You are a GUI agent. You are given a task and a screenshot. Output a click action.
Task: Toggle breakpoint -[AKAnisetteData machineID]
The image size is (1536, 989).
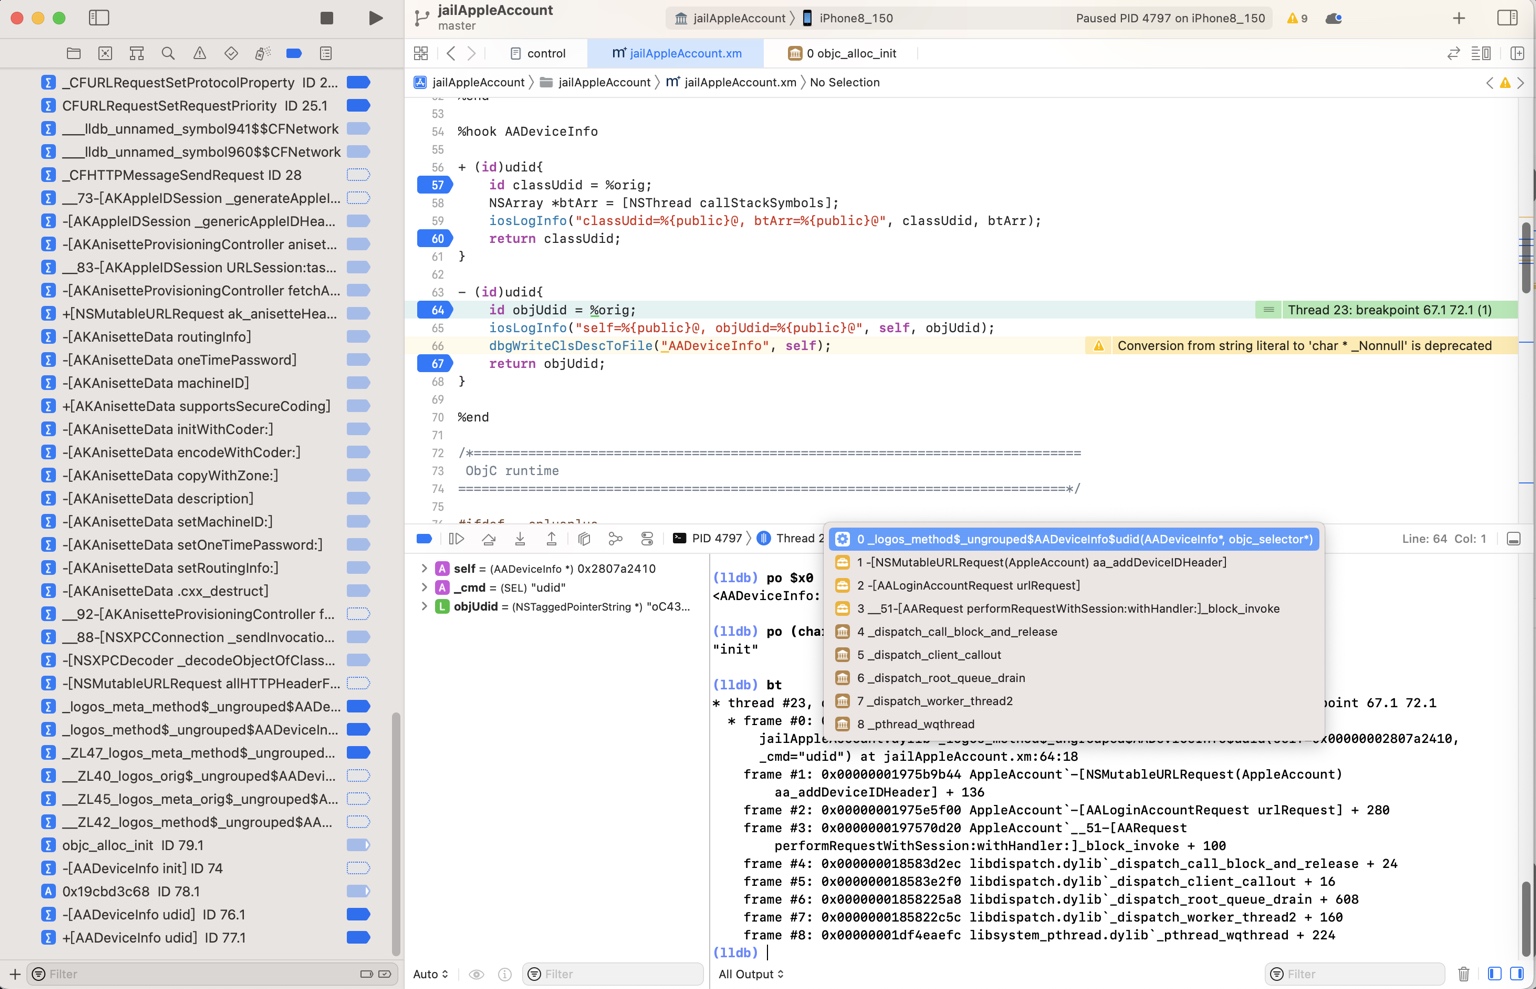[358, 383]
